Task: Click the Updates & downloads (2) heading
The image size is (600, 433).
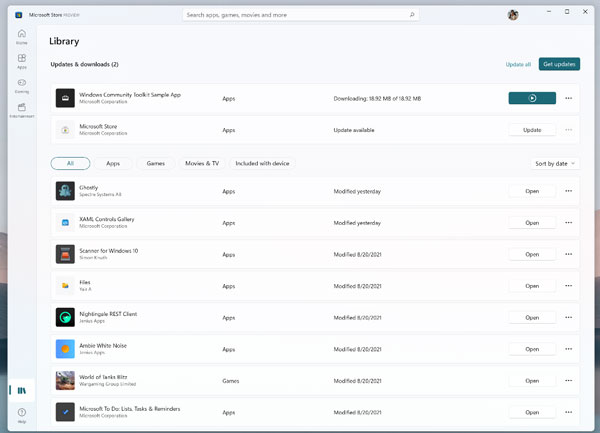Action: [x=84, y=64]
